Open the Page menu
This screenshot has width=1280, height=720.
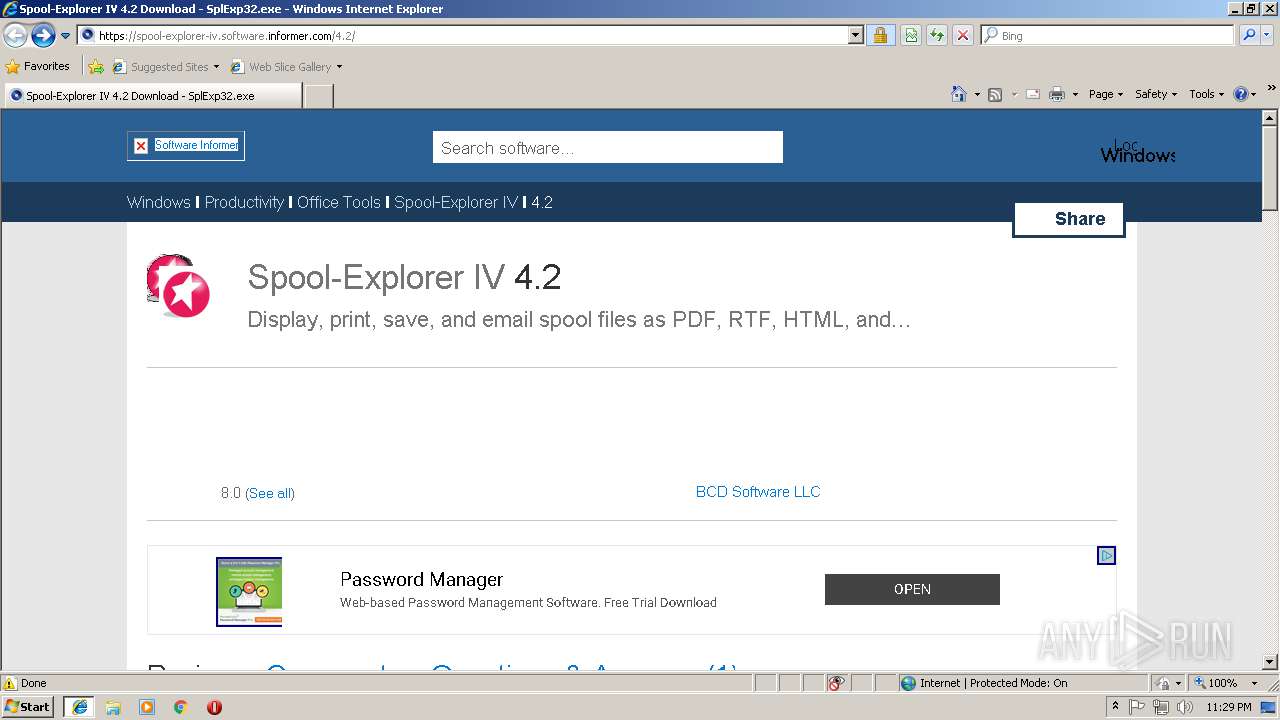[x=1106, y=94]
